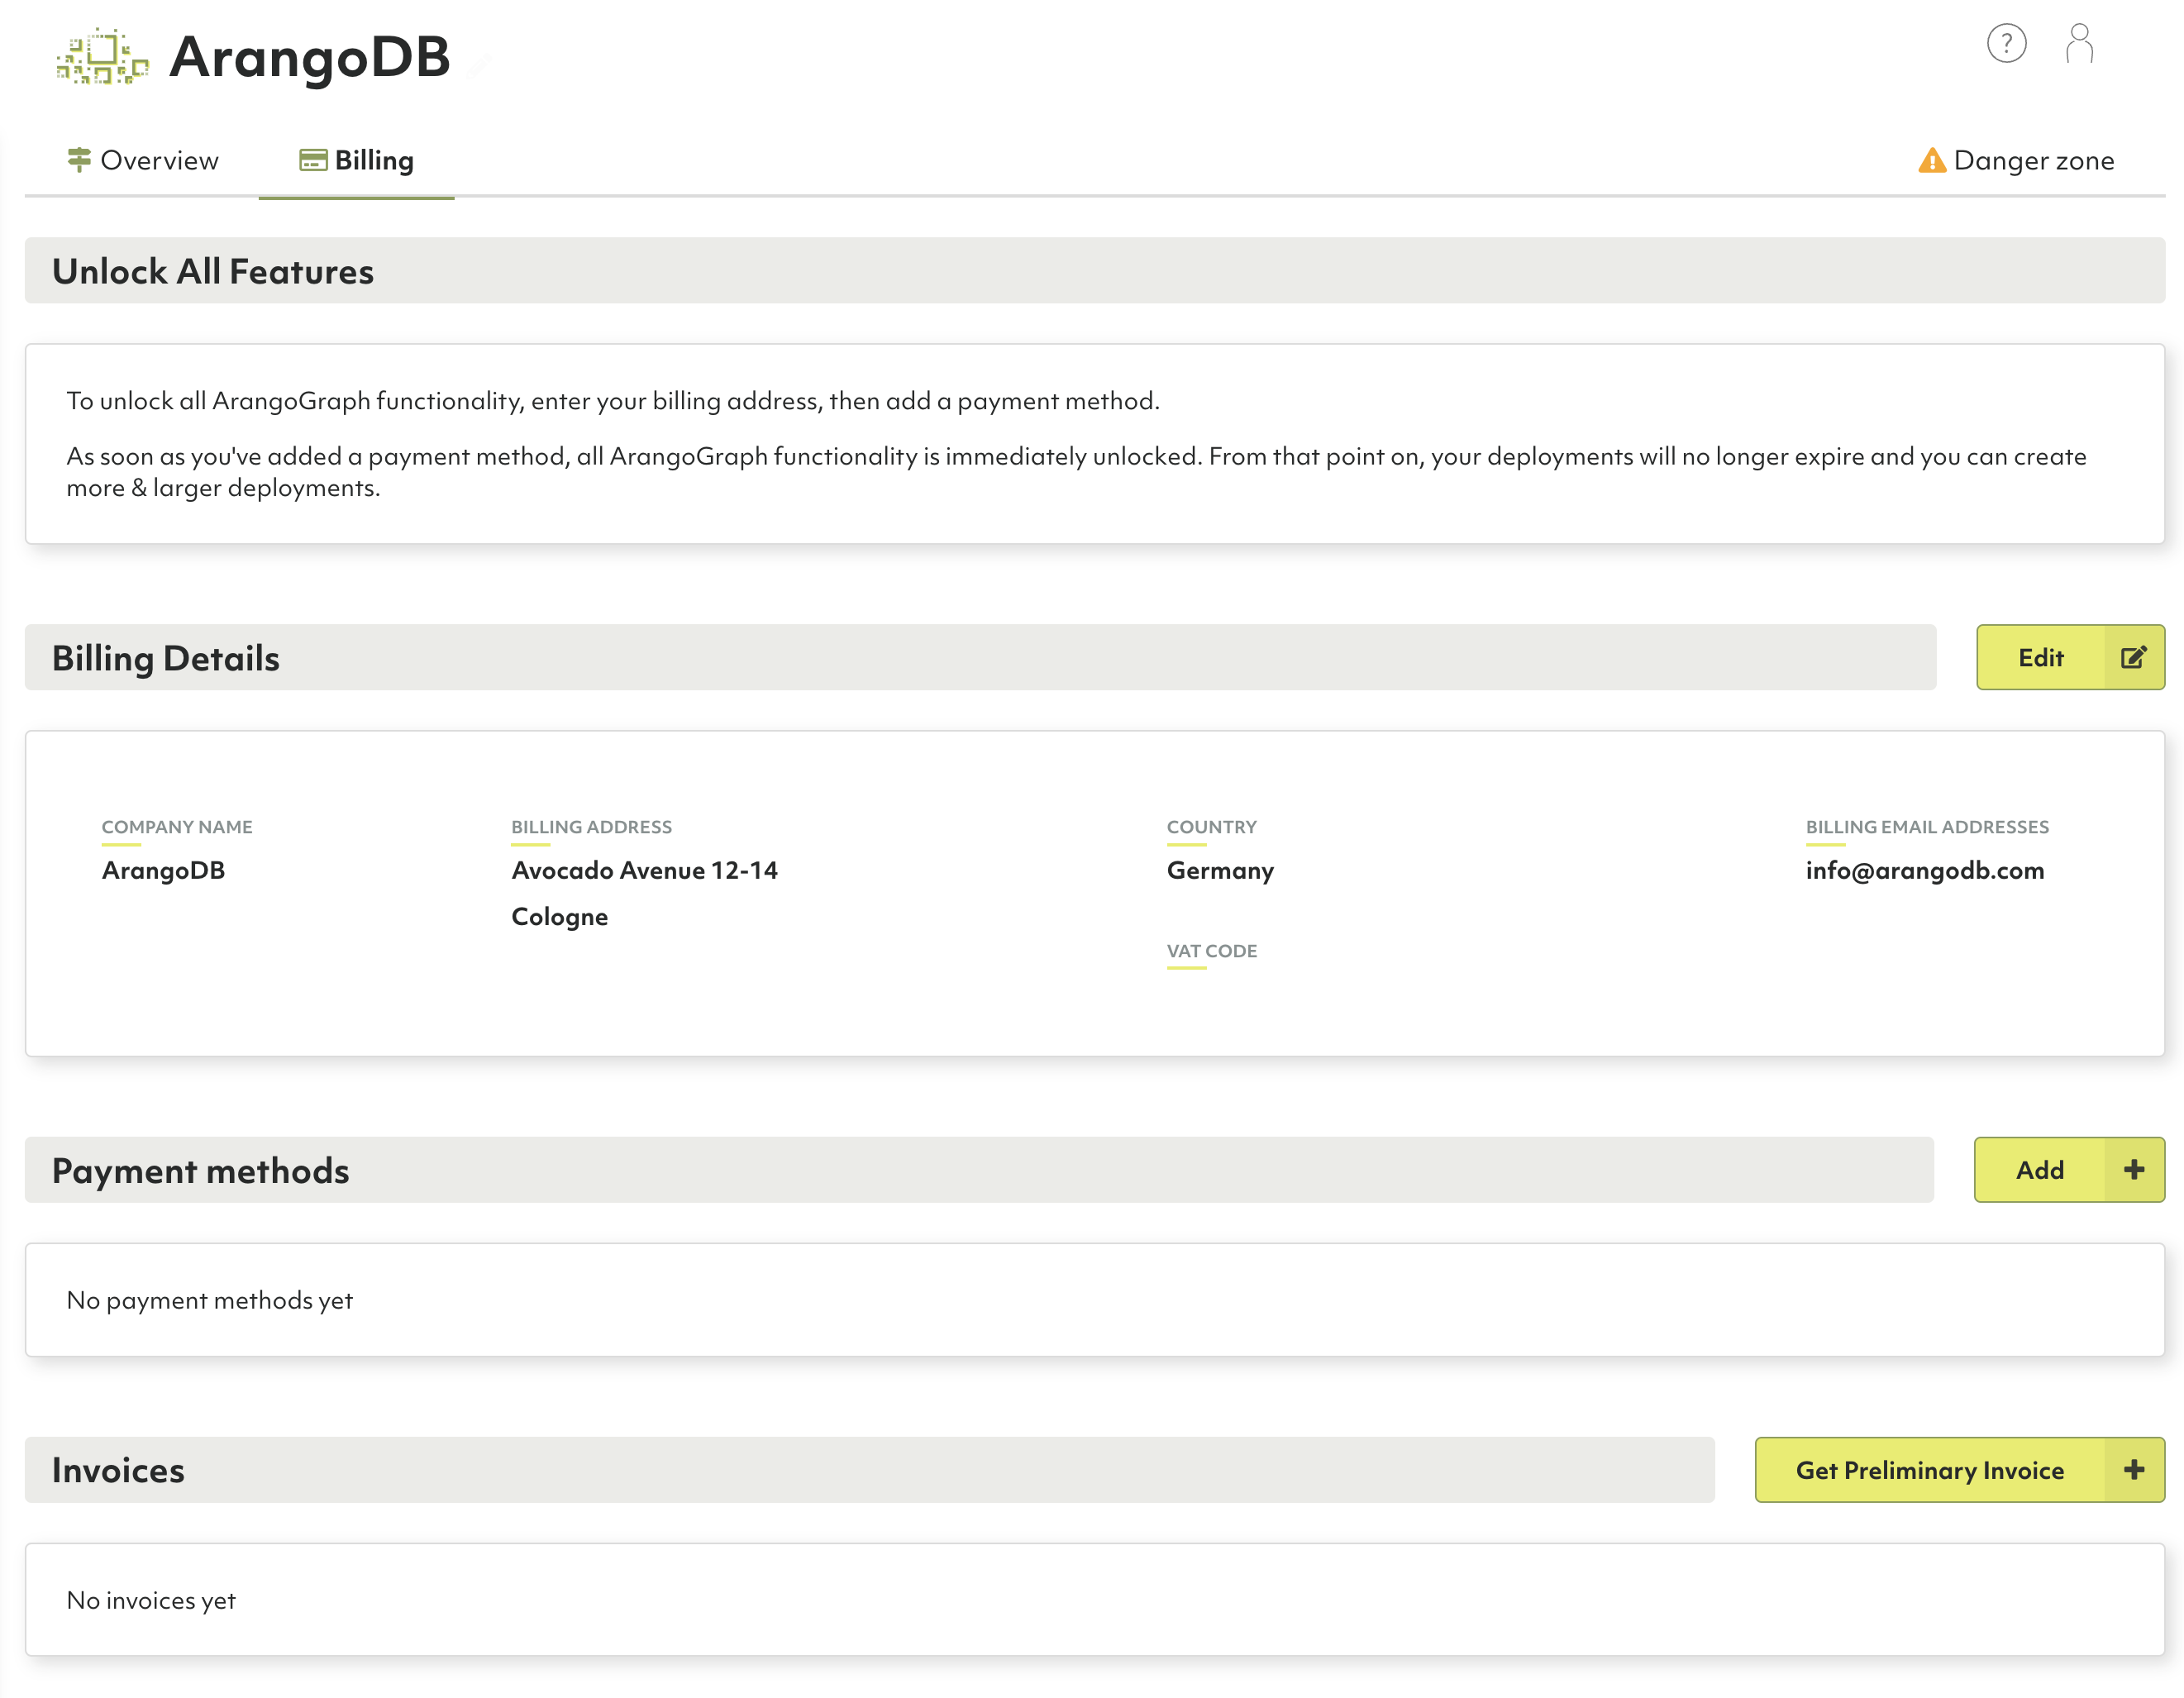Screen dimensions: 2184x1698
Task: Click the ArangoDB logo graphic
Action: tap(102, 57)
